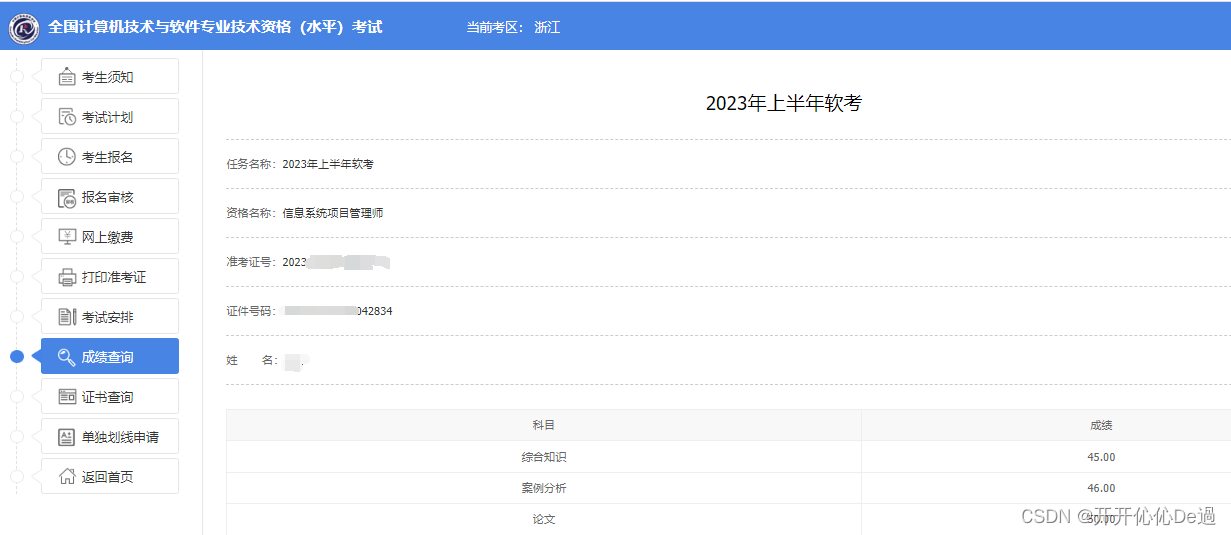Click the 成绩 column header

click(x=1101, y=425)
